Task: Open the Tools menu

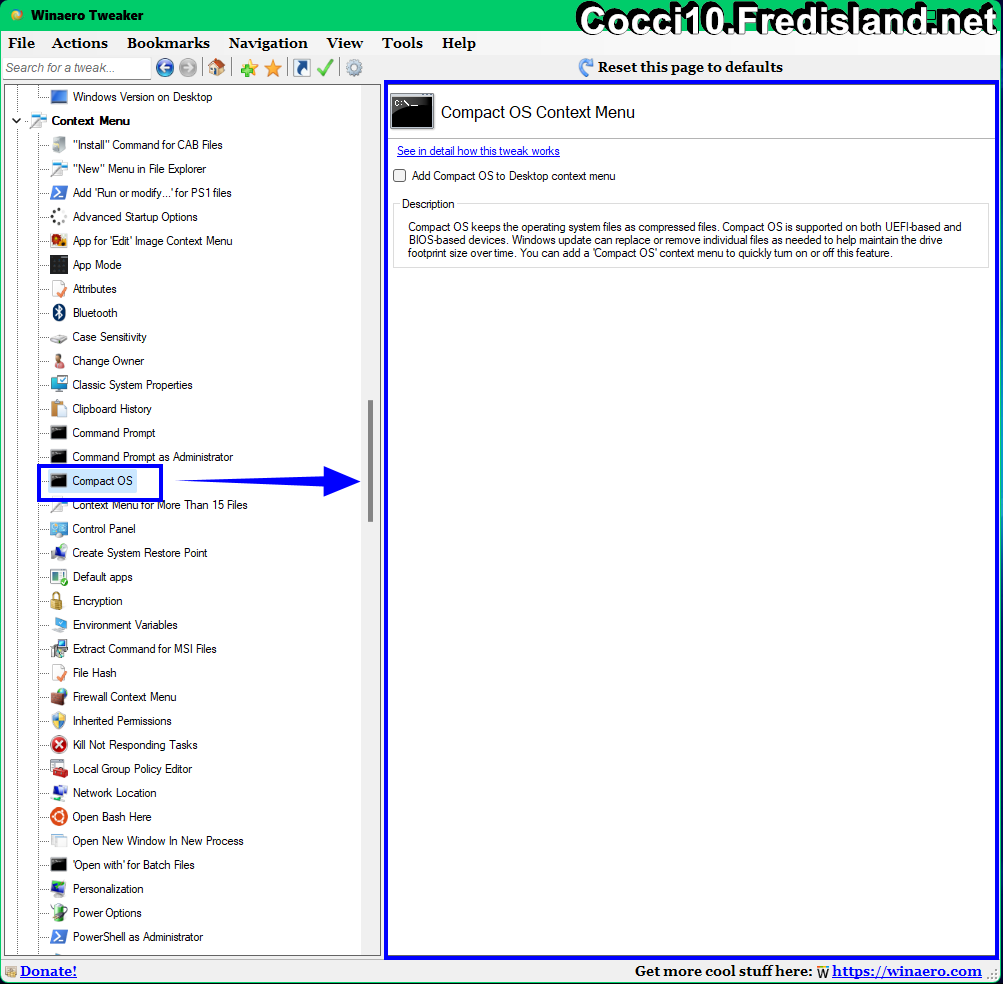Action: tap(402, 43)
